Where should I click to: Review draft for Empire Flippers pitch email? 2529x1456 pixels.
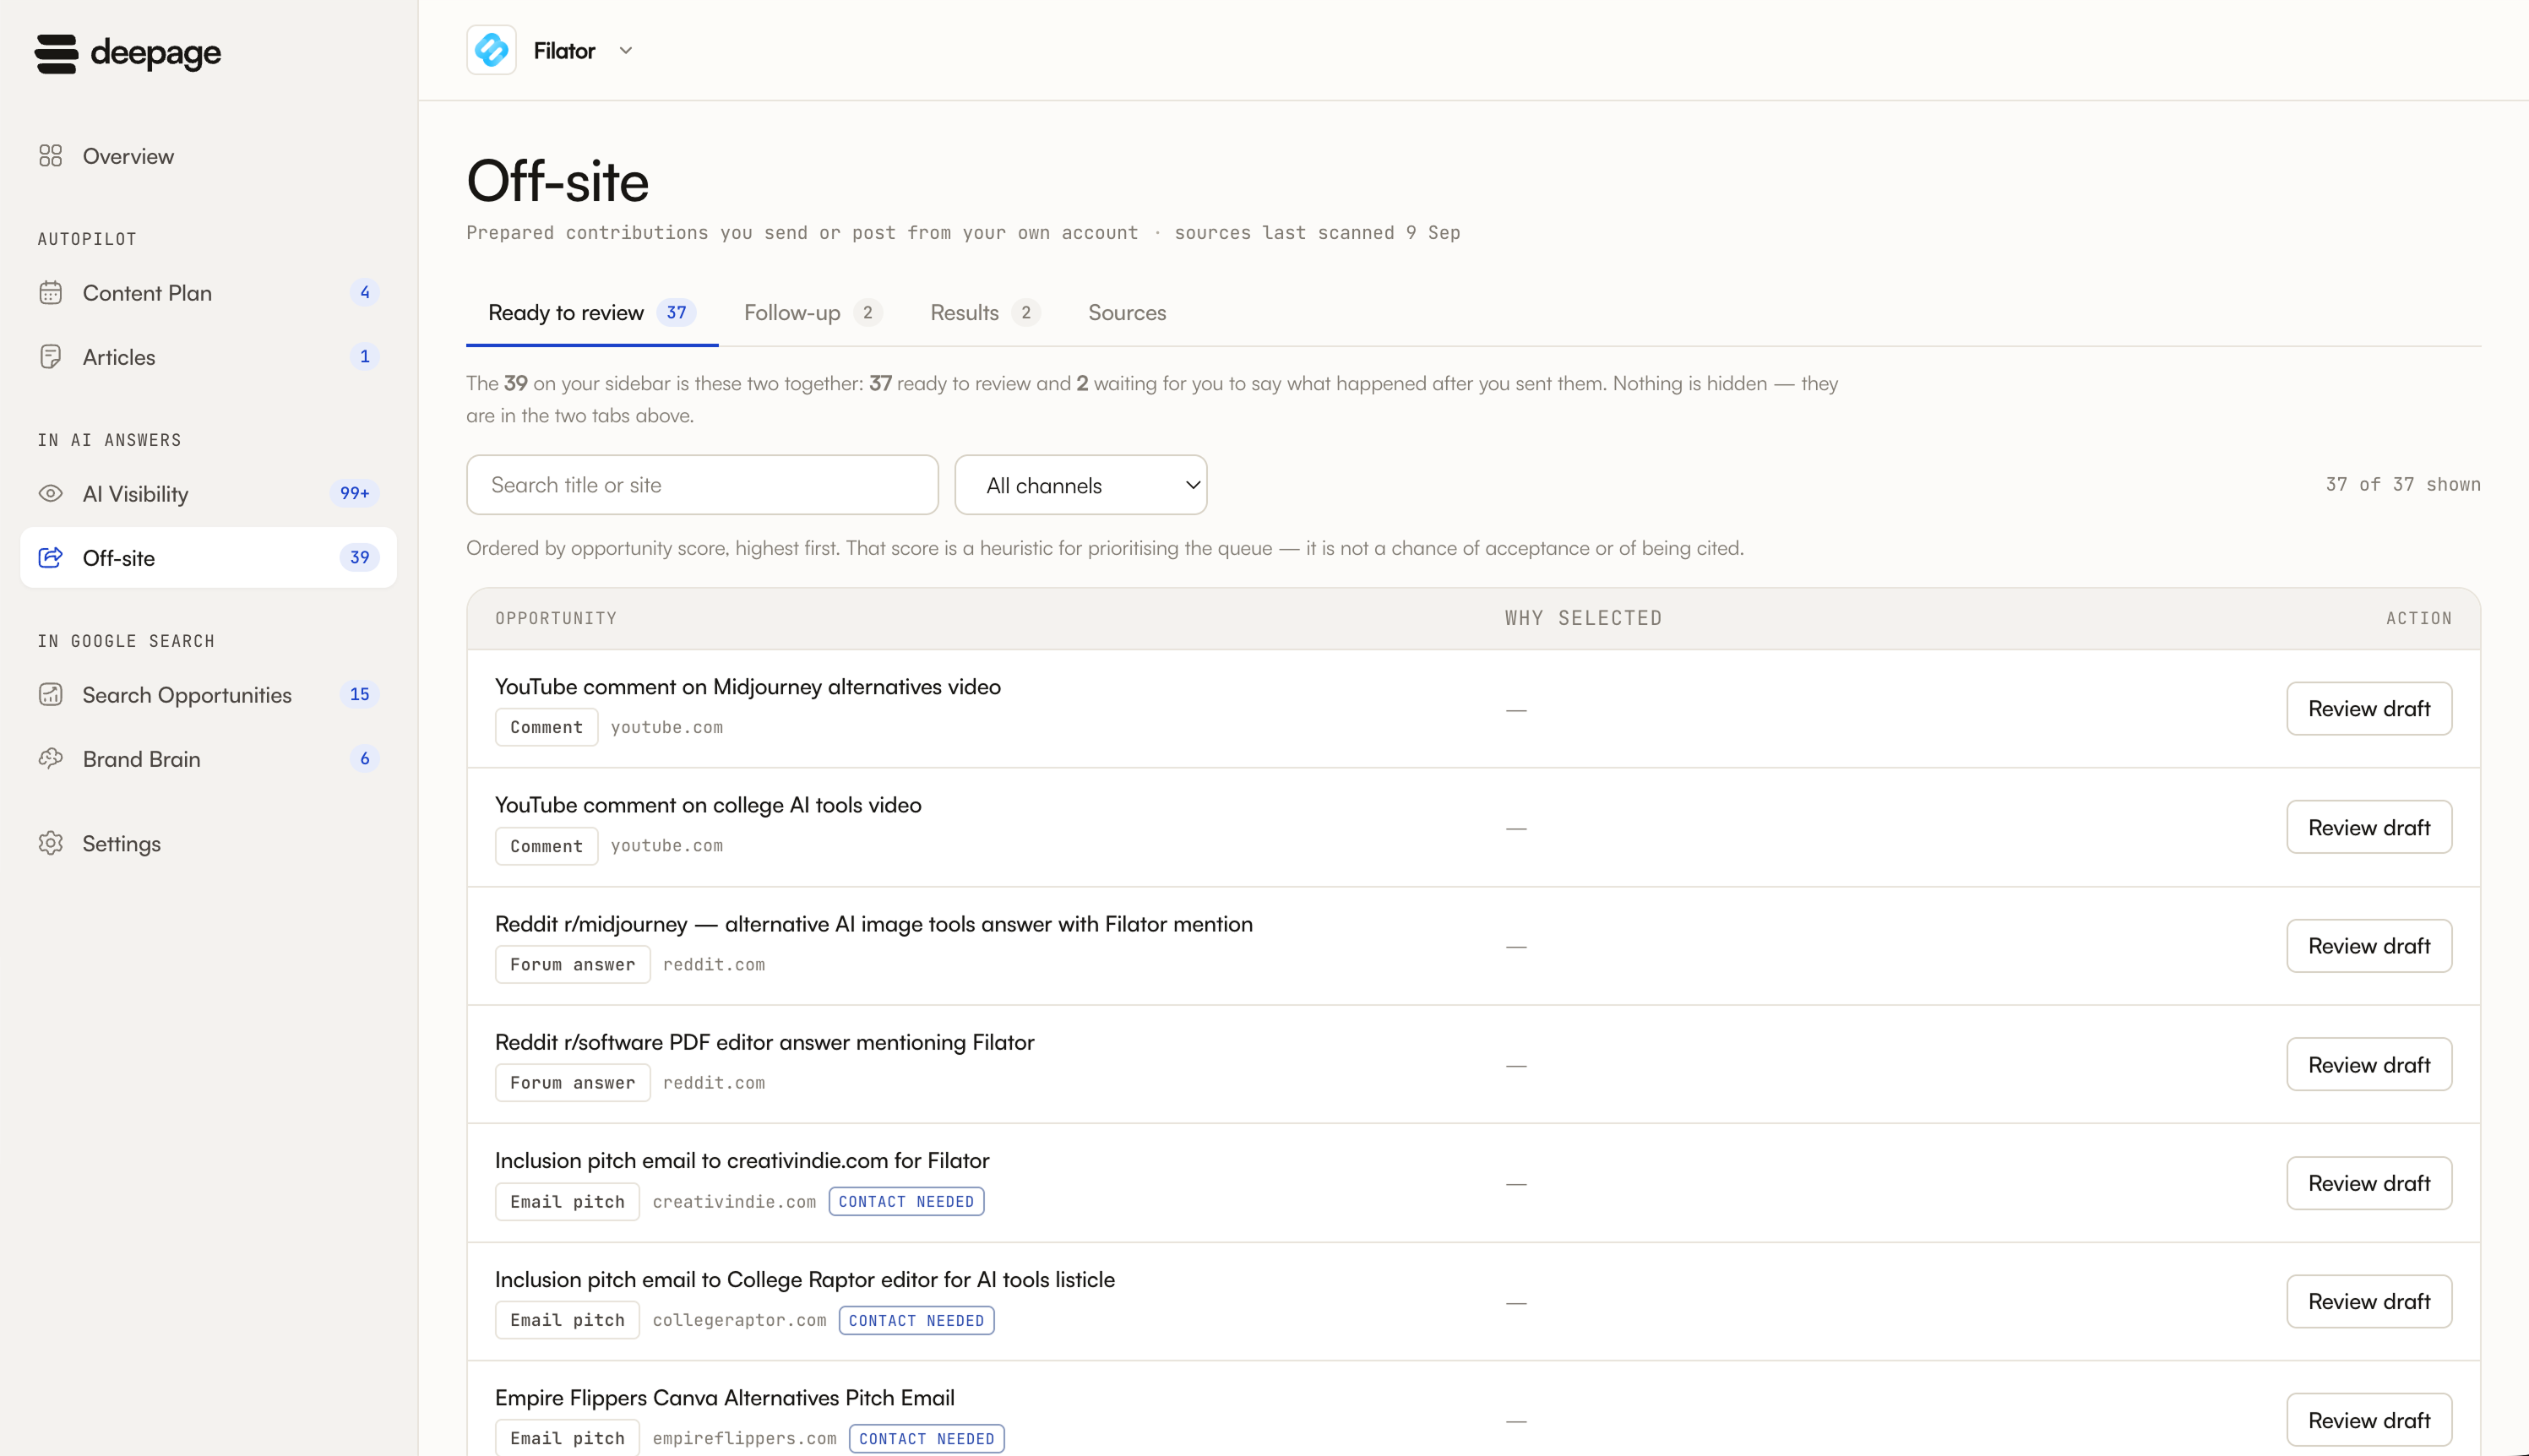[x=2369, y=1420]
